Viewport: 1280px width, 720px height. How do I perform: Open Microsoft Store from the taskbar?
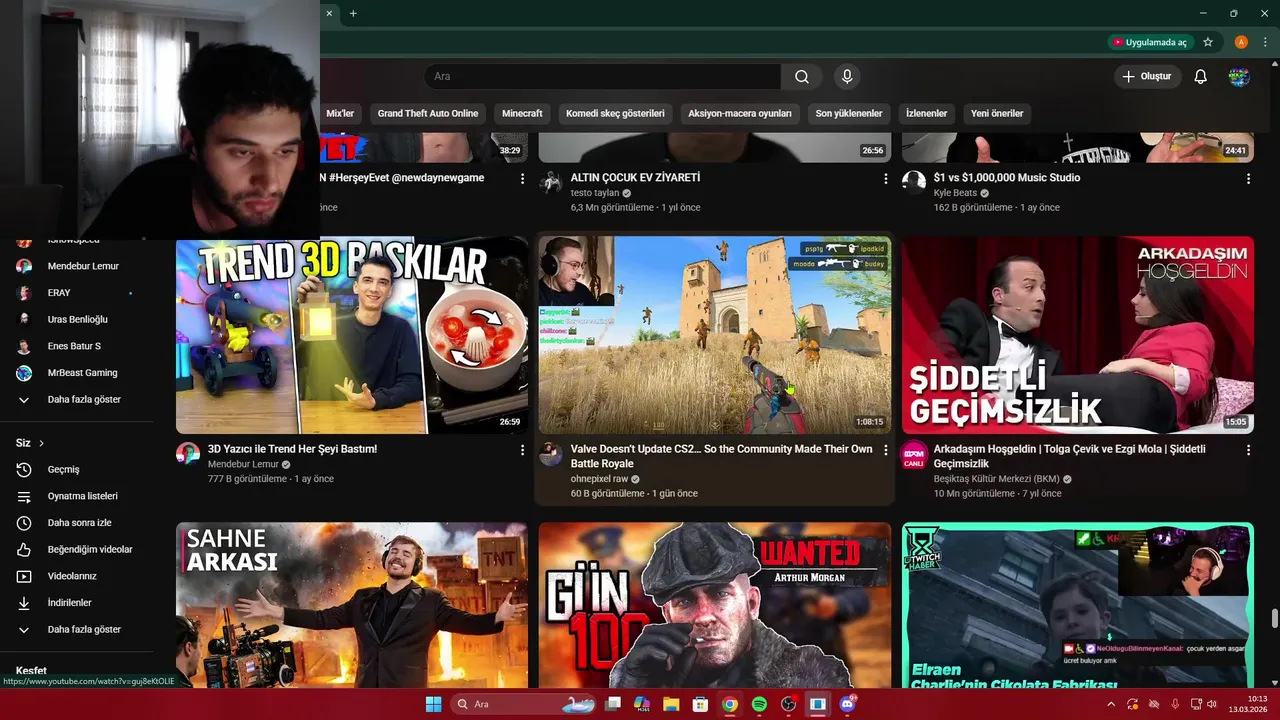point(700,704)
